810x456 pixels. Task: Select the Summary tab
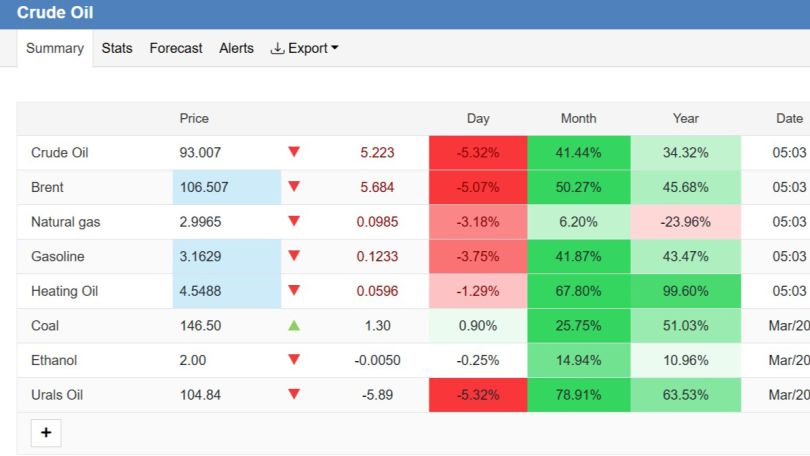(x=55, y=48)
